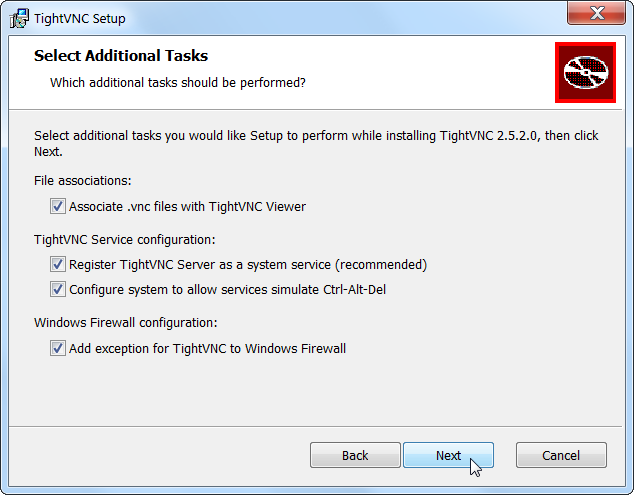Click the "File associations:" section label
The height and width of the screenshot is (495, 634).
pos(83,181)
